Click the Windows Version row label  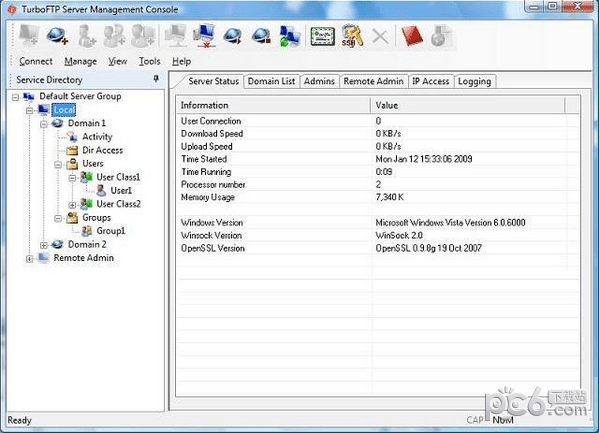point(212,223)
